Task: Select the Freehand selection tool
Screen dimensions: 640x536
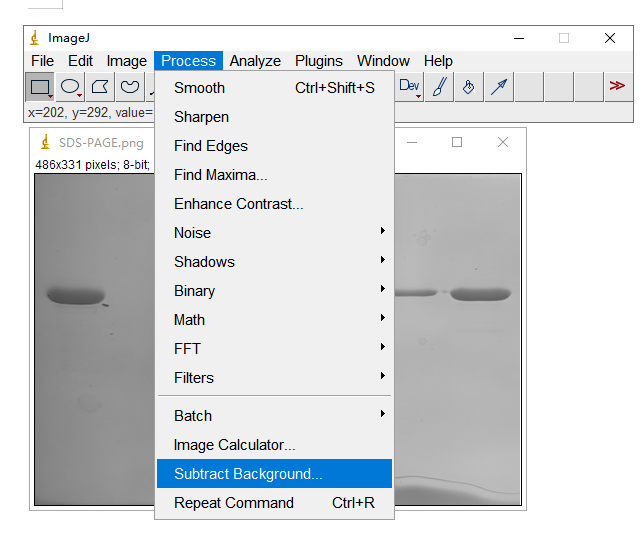Action: point(129,87)
